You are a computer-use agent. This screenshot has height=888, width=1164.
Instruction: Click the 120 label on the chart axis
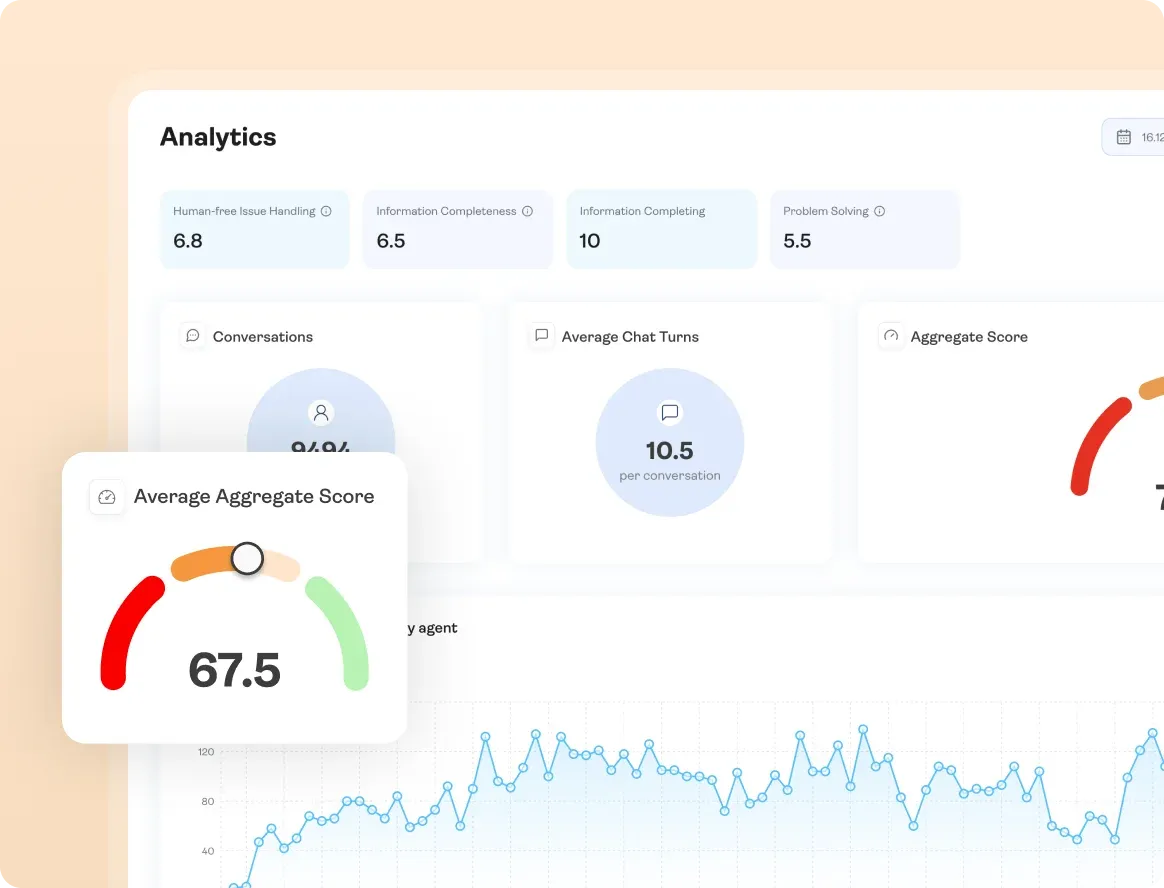[x=206, y=751]
